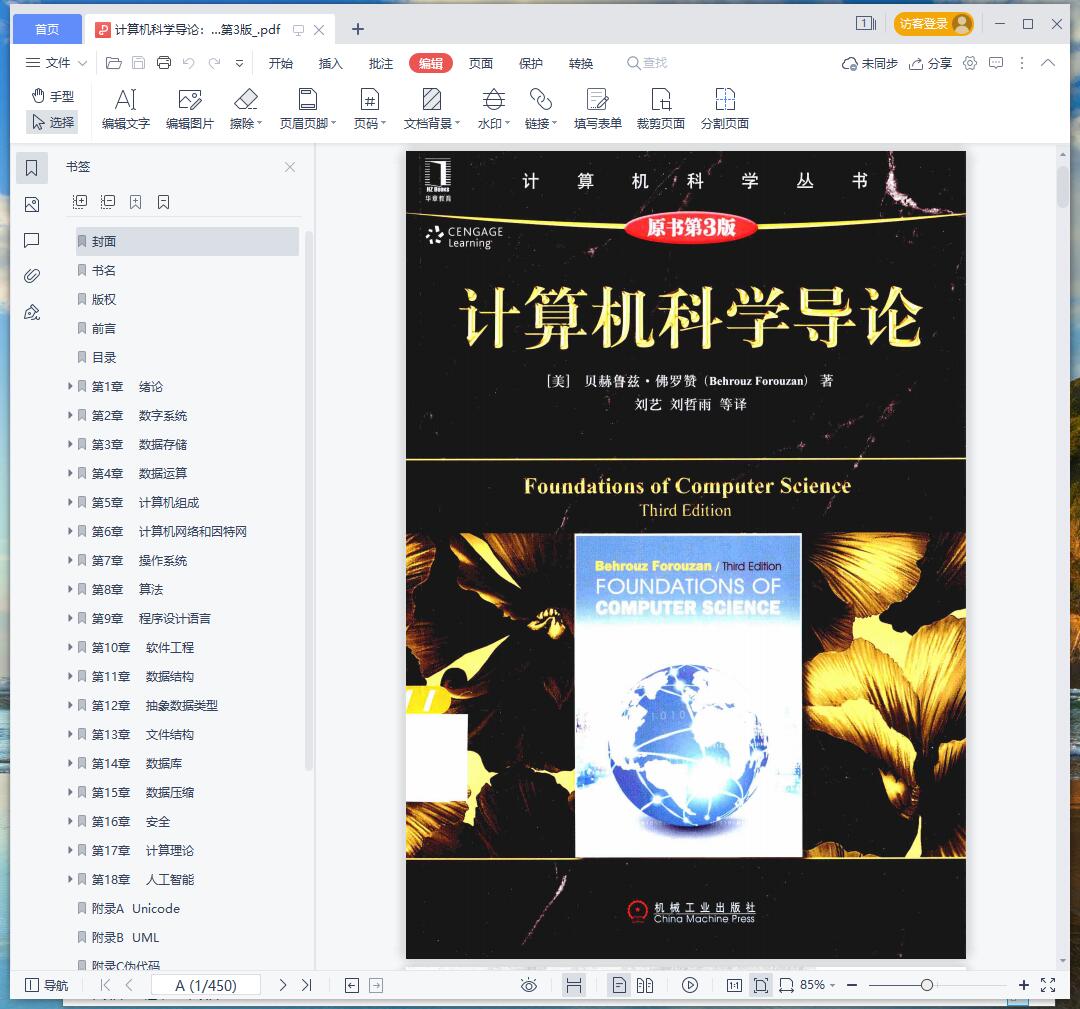Switch to 开始 tab
Image resolution: width=1080 pixels, height=1009 pixels.
coord(280,63)
